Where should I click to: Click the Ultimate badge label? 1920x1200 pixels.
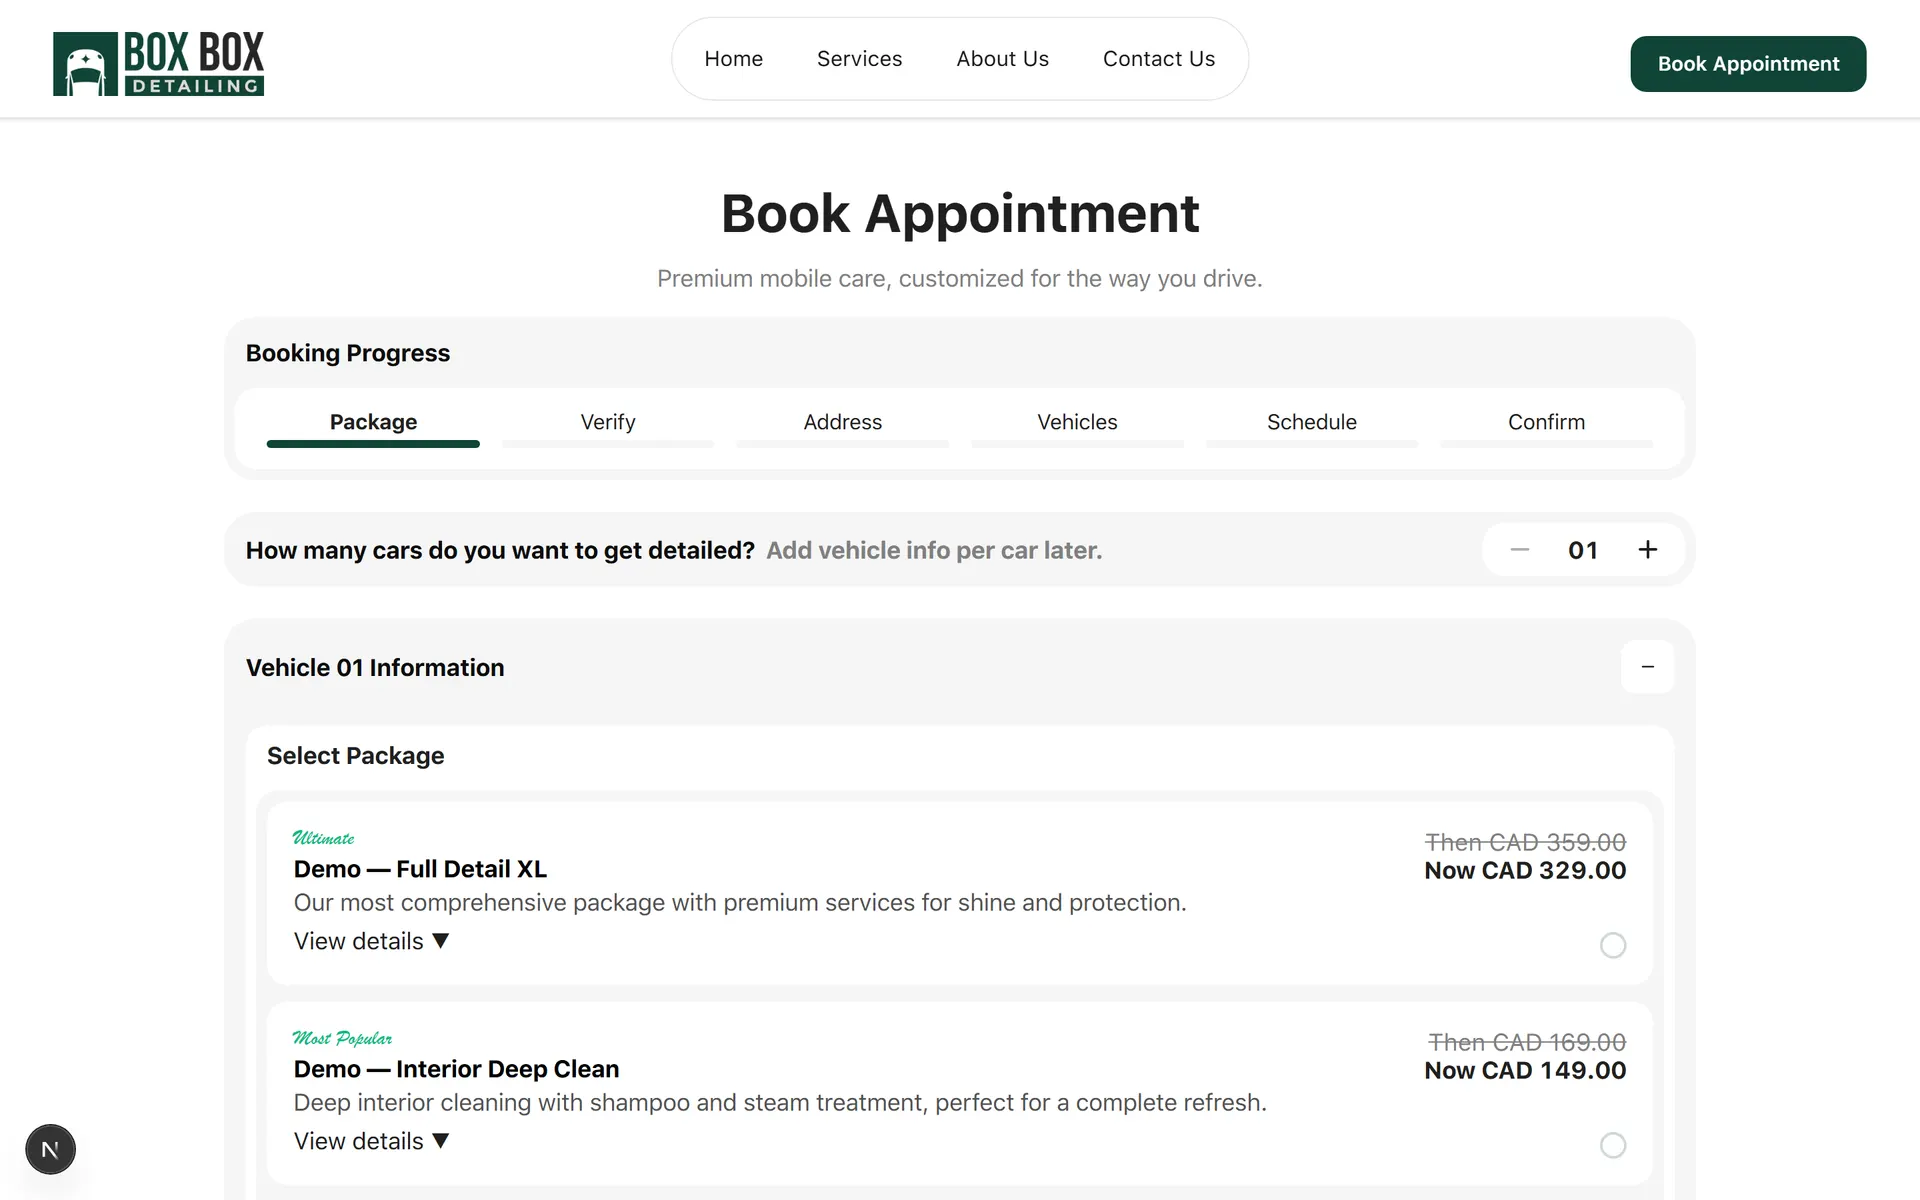[x=323, y=838]
